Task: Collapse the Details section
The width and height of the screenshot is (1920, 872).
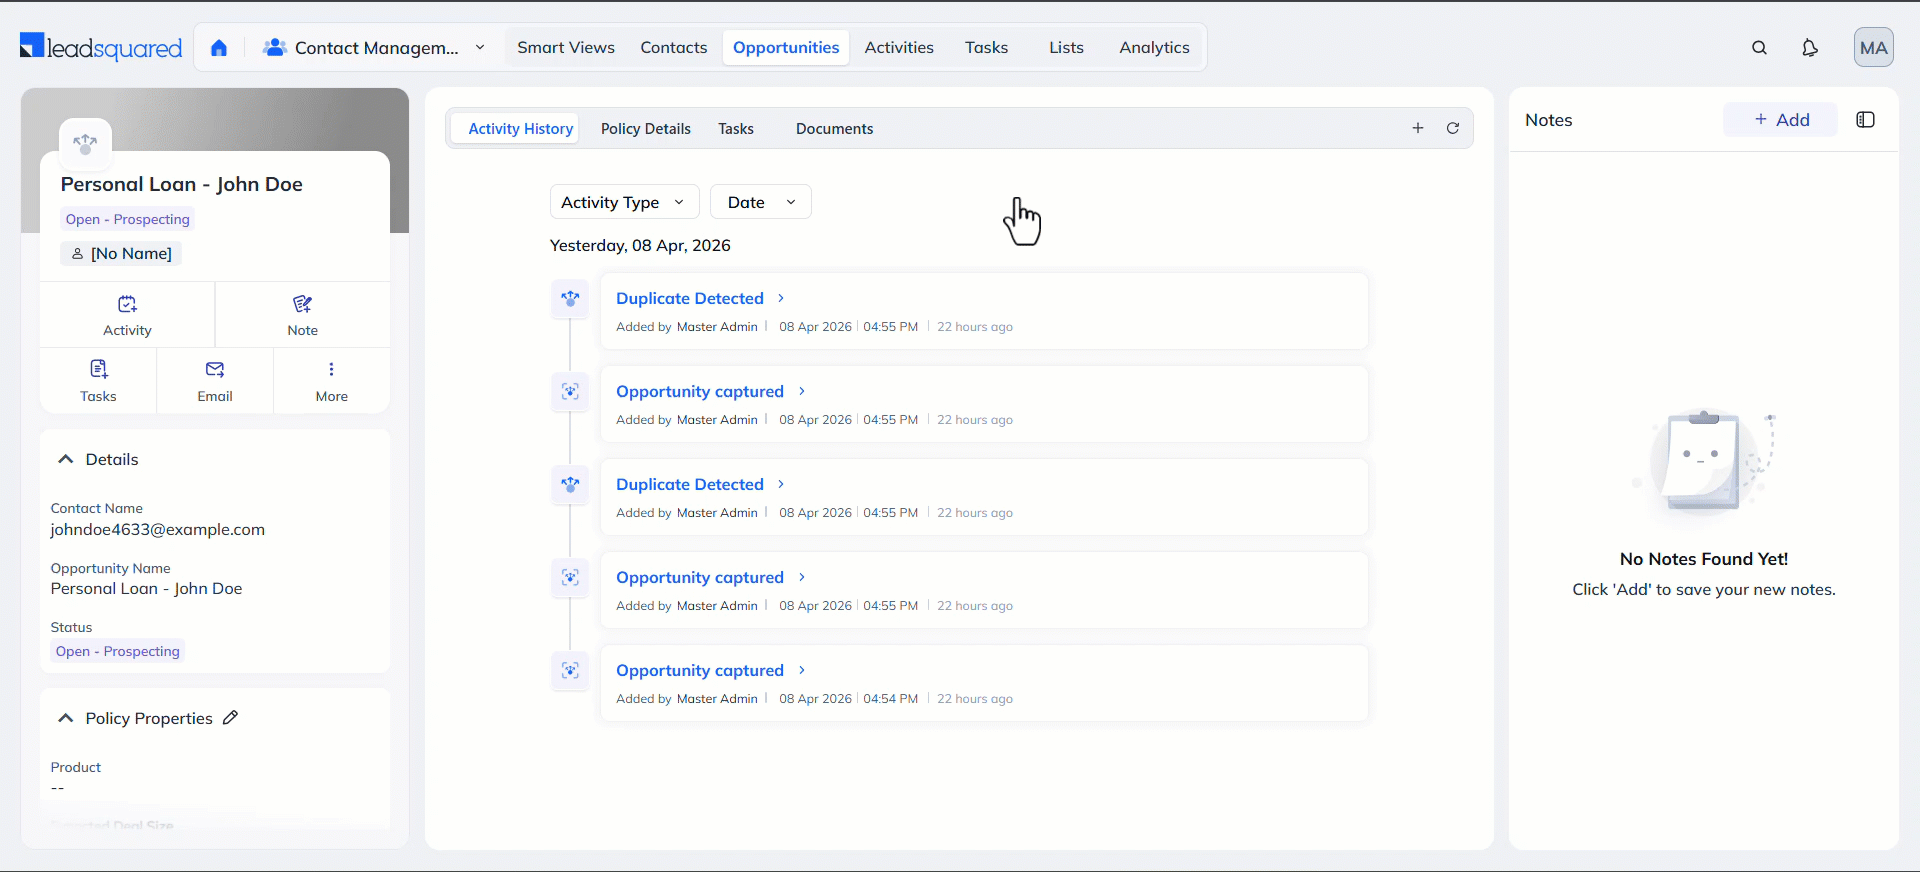Action: pos(66,459)
